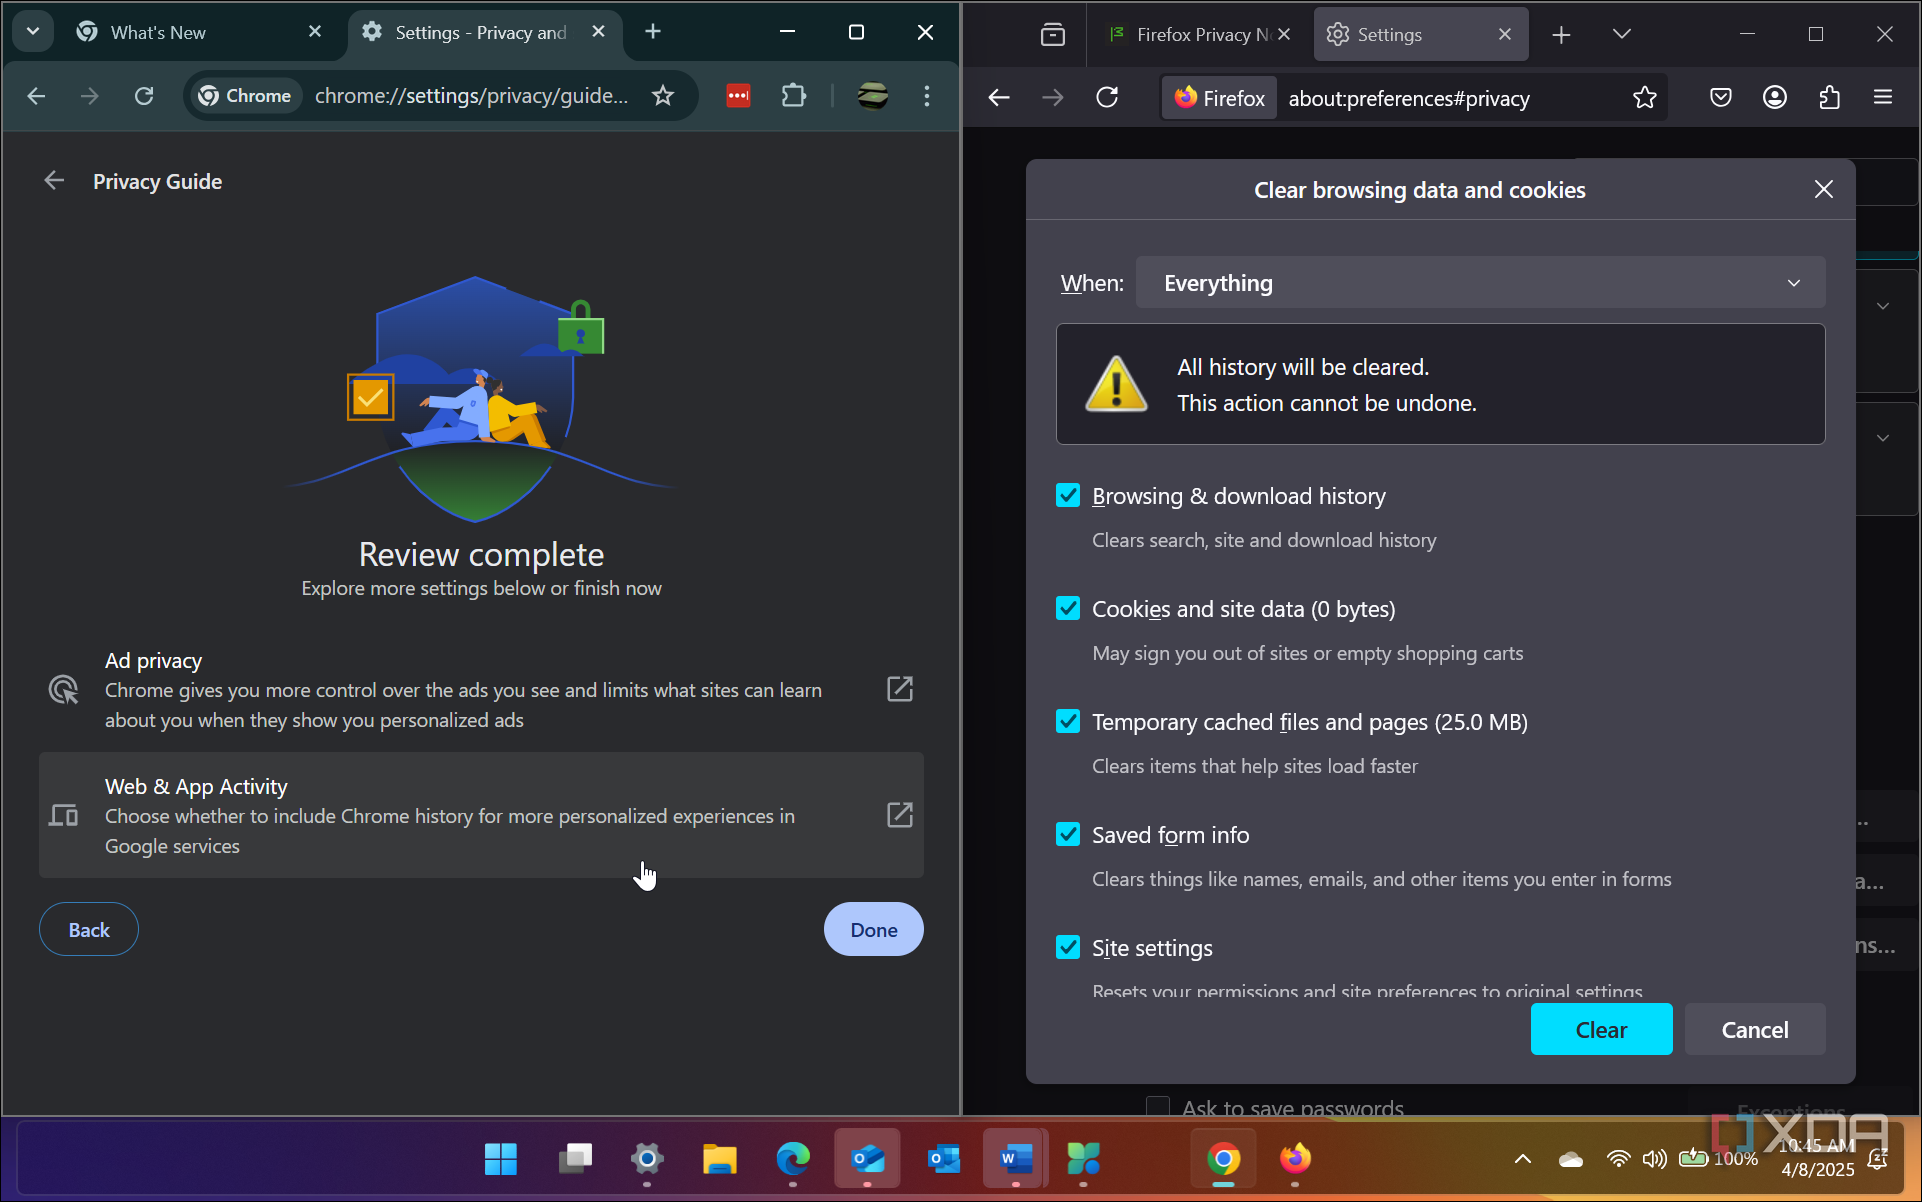Open the Ad privacy settings row

481,690
